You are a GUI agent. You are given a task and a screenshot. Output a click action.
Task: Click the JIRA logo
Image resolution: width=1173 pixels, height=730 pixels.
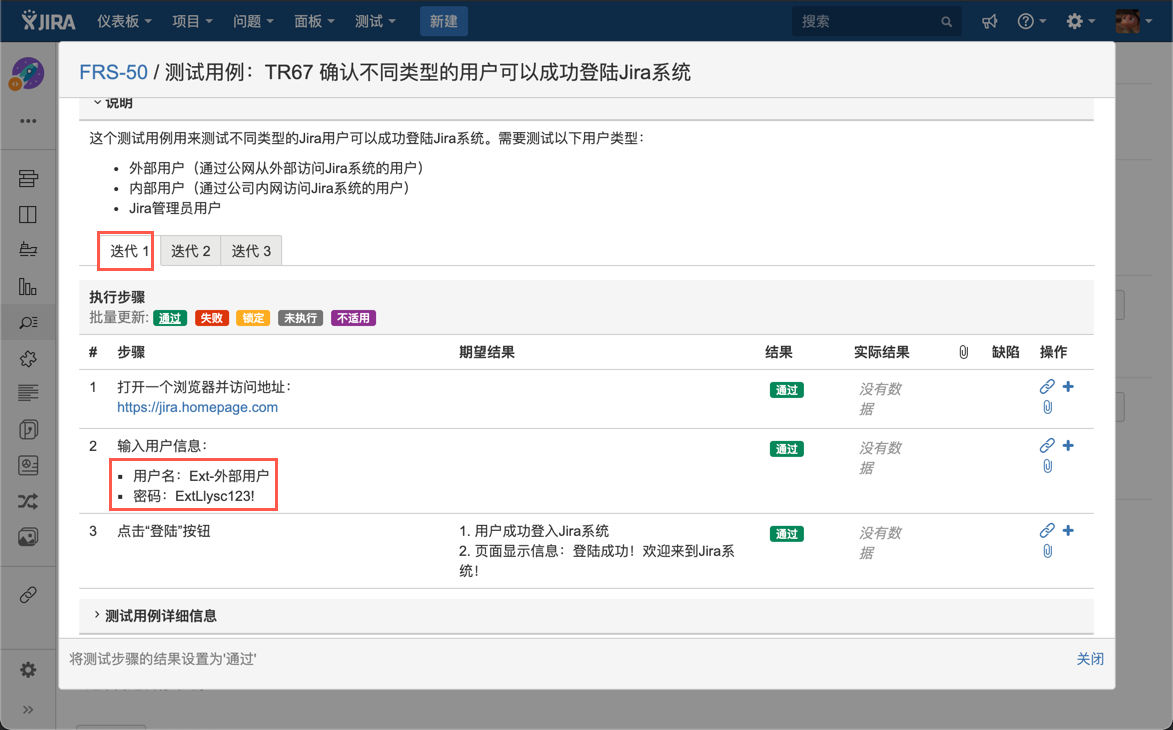(48, 21)
